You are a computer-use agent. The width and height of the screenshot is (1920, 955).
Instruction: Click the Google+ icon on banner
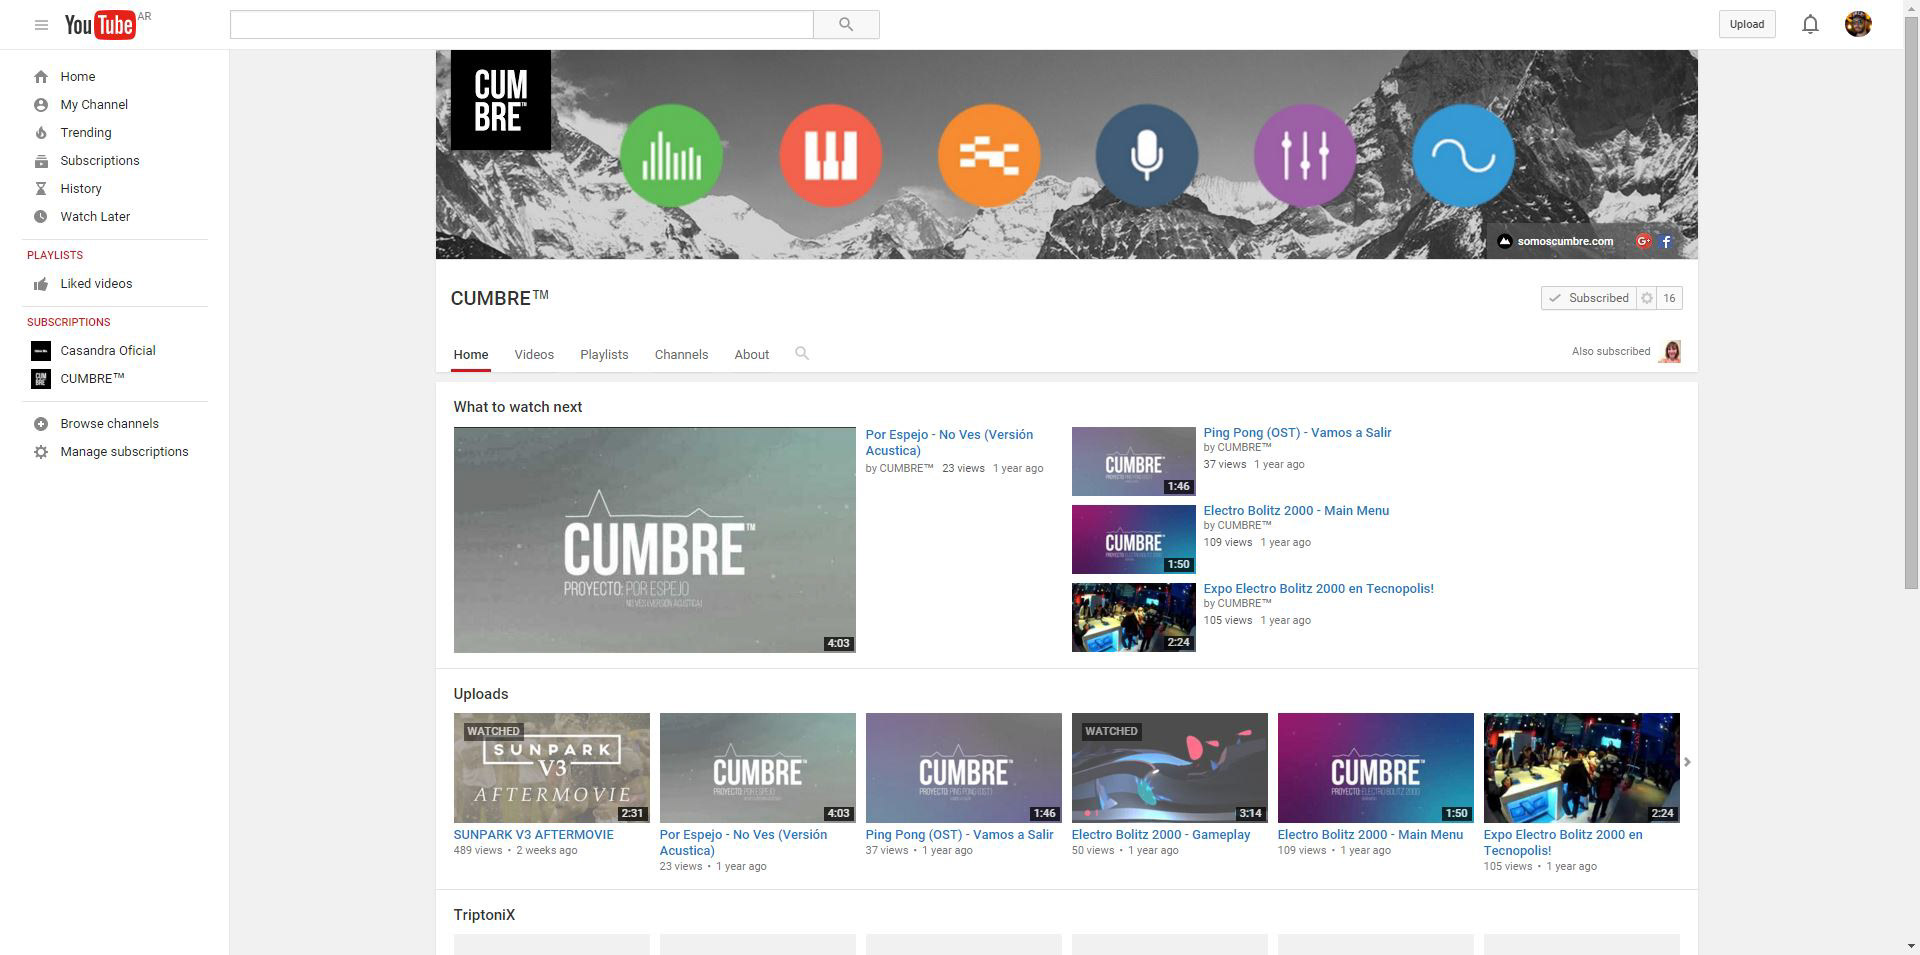click(x=1643, y=241)
